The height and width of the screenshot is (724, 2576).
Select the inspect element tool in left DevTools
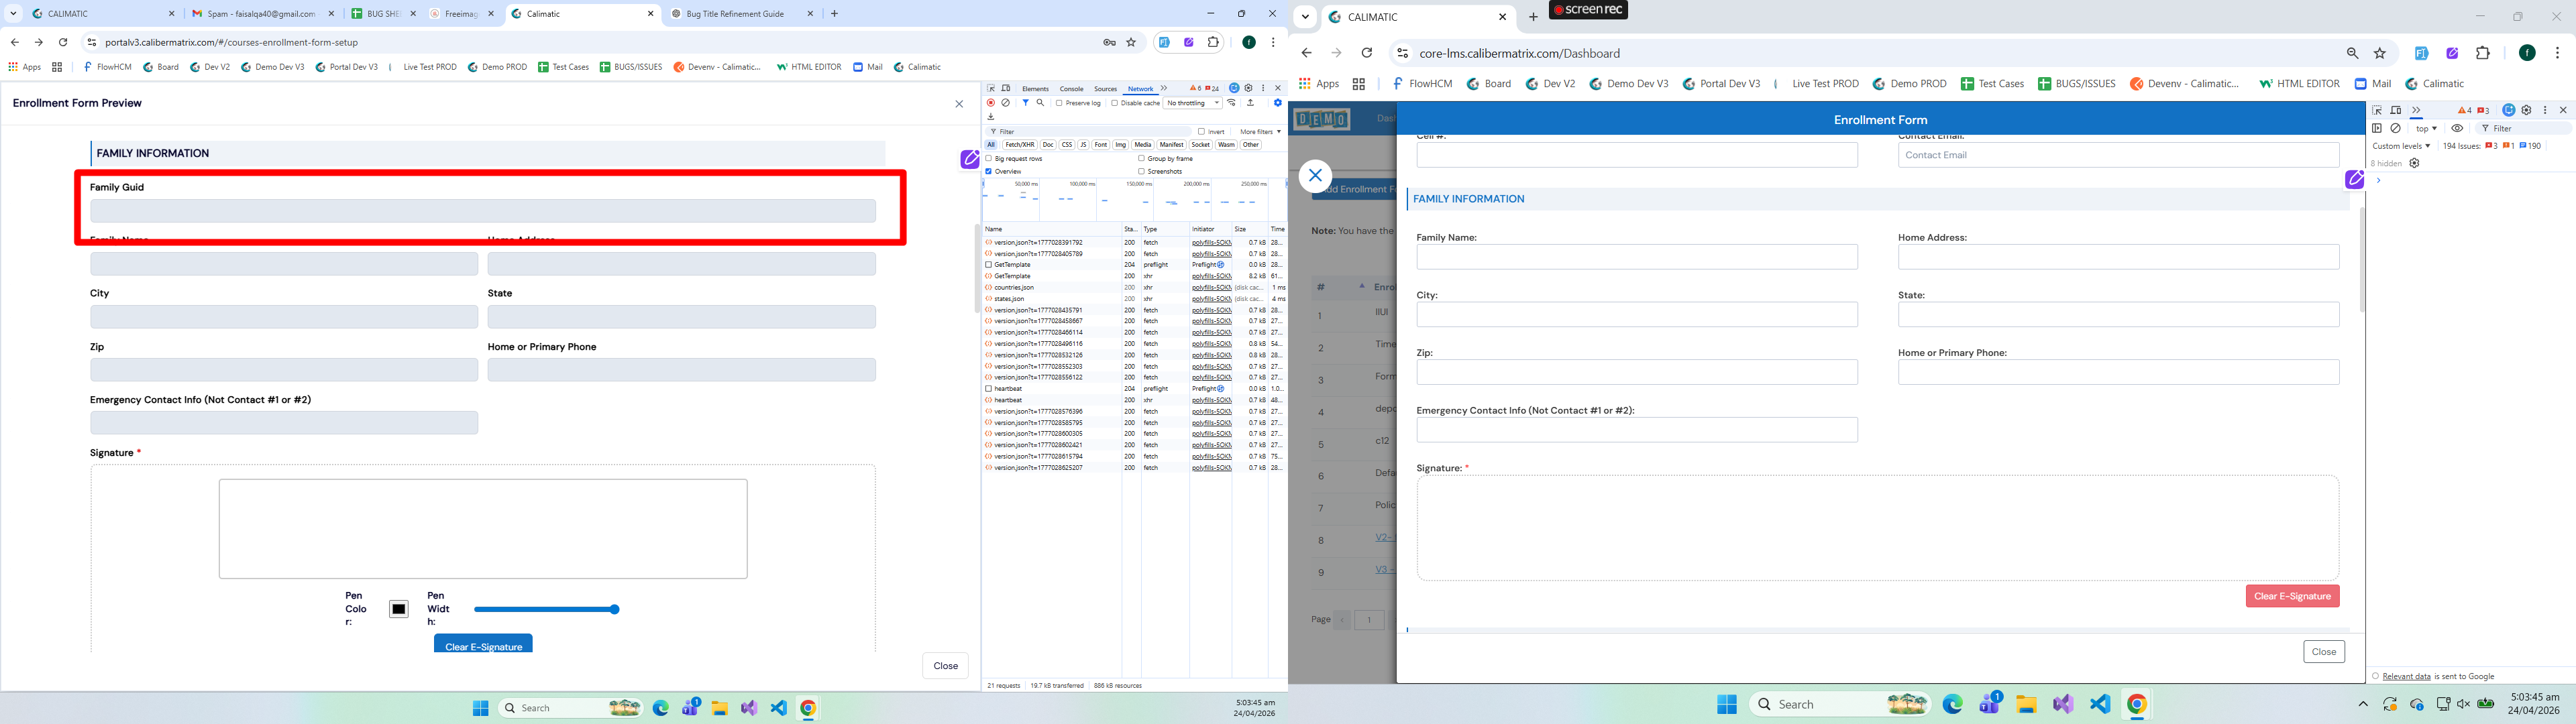(x=991, y=89)
